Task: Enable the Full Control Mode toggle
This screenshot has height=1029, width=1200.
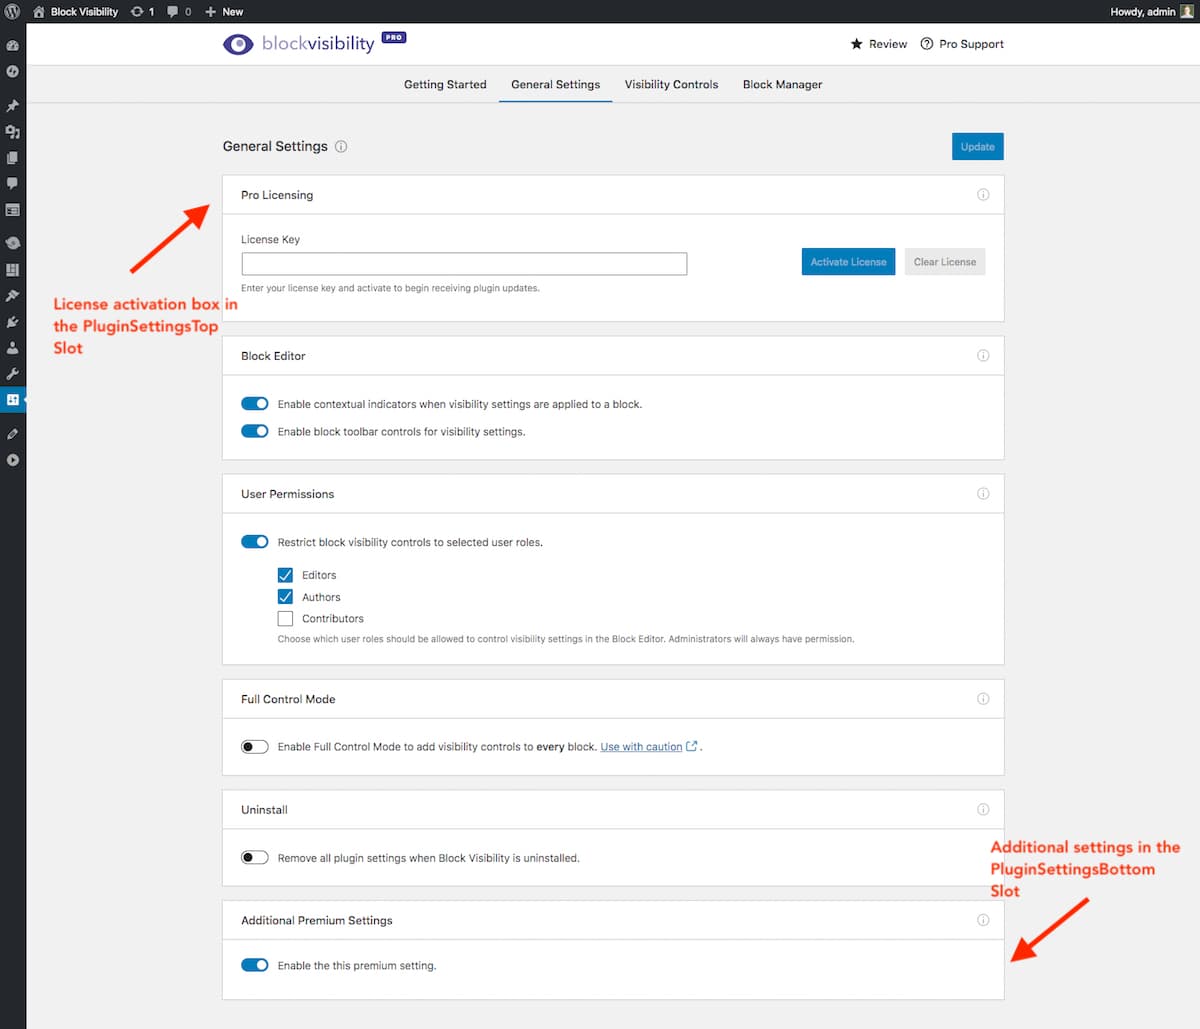Action: tap(255, 747)
